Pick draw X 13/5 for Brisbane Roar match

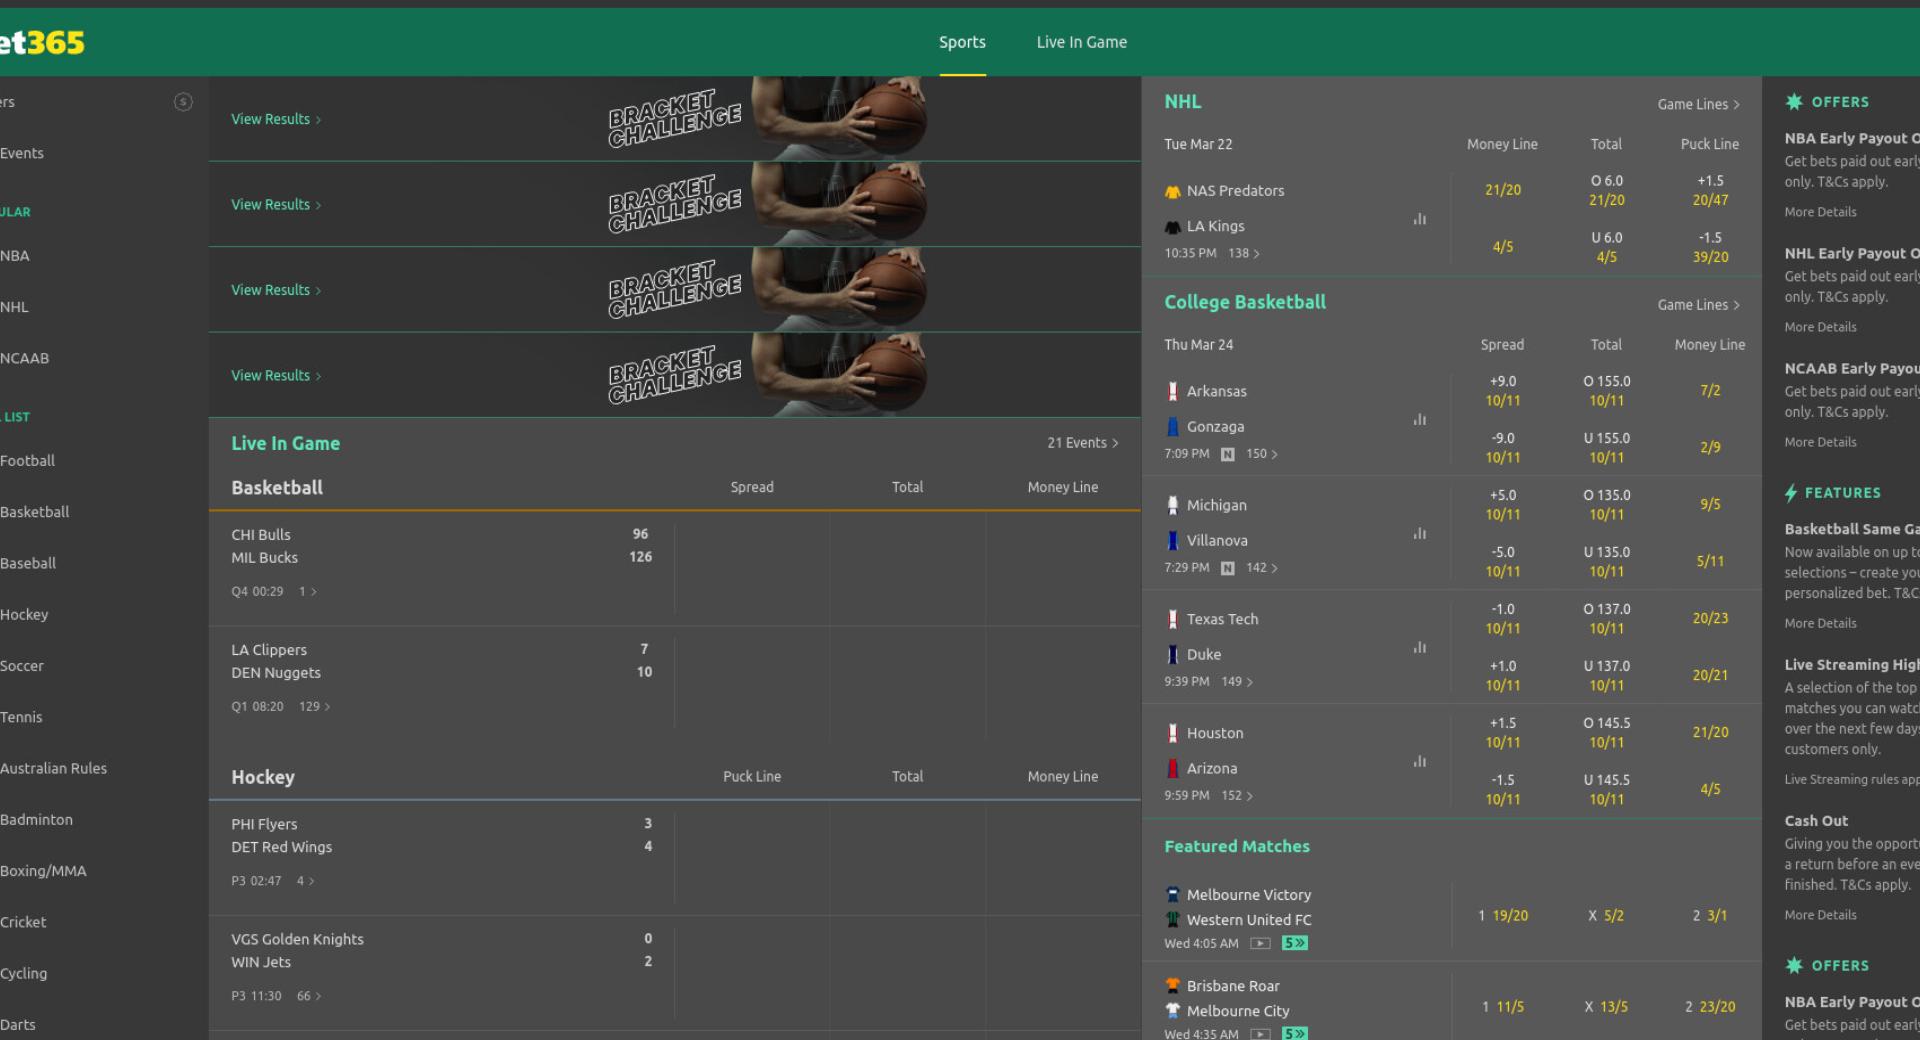coord(1606,1007)
